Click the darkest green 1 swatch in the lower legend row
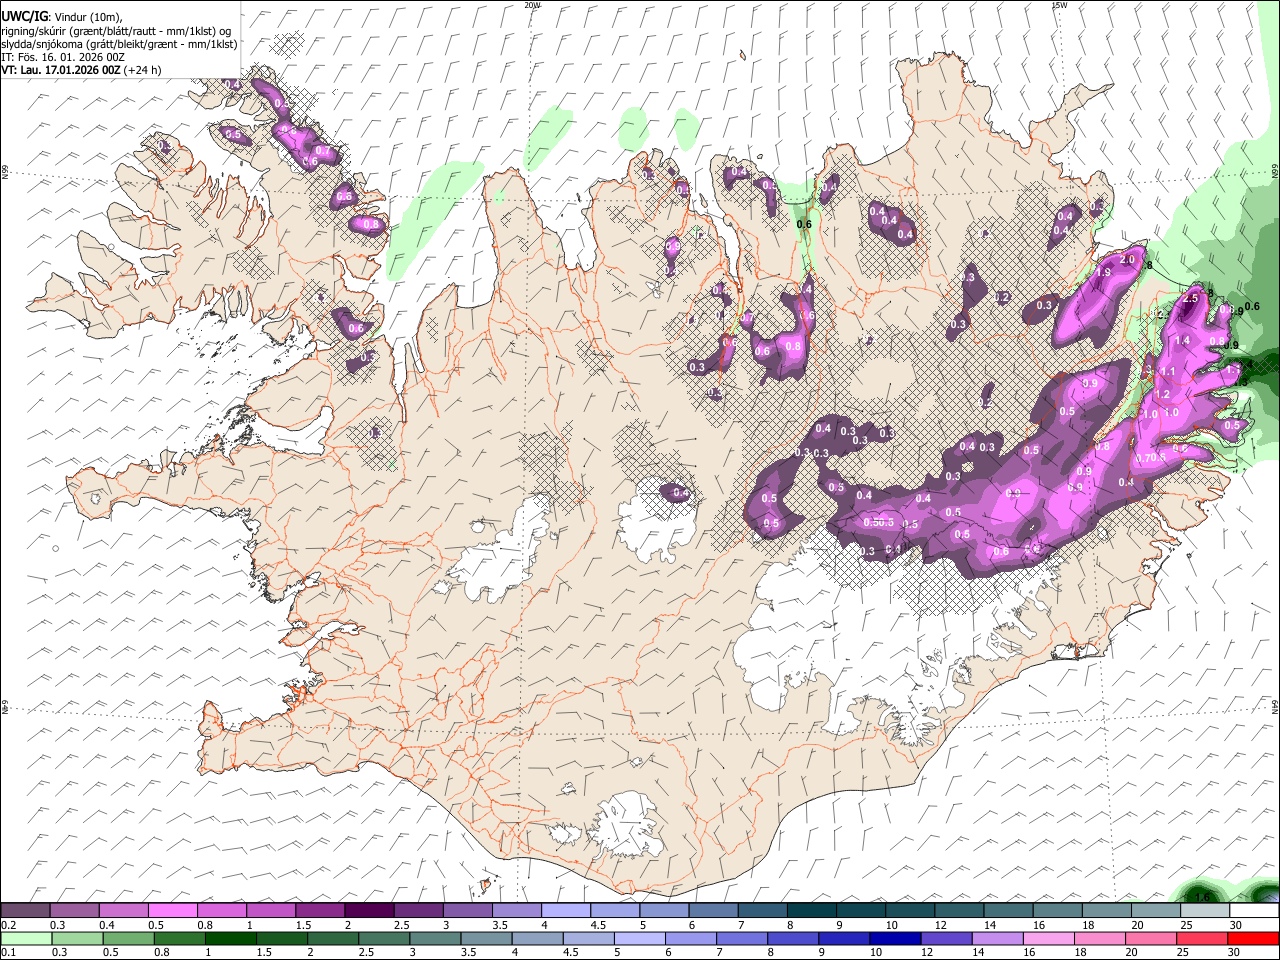 230,939
